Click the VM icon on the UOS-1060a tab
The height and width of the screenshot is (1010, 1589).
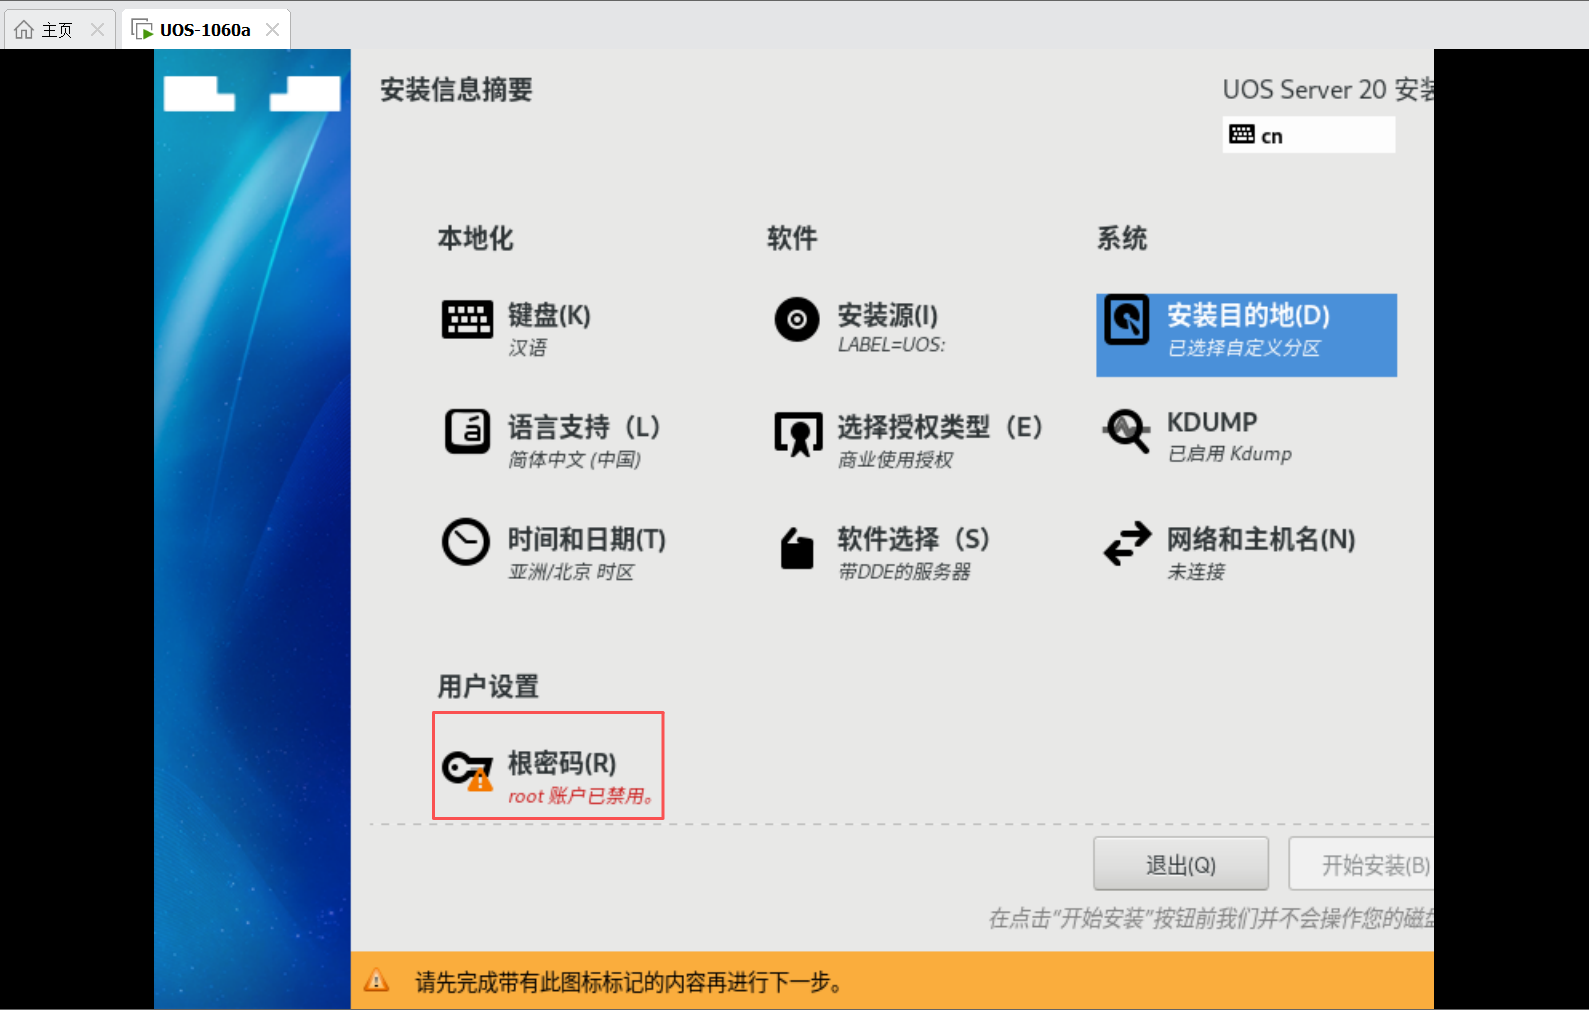pyautogui.click(x=142, y=30)
